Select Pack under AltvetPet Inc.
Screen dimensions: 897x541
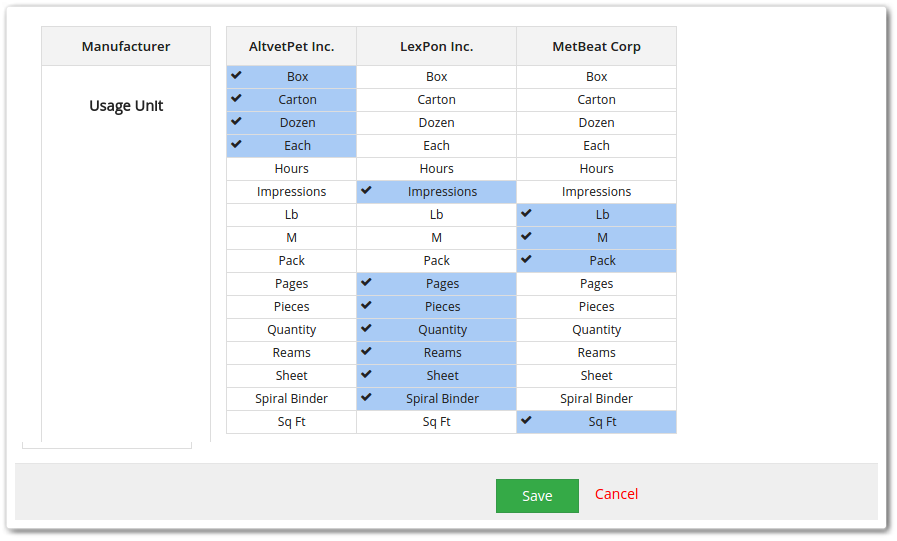[291, 261]
